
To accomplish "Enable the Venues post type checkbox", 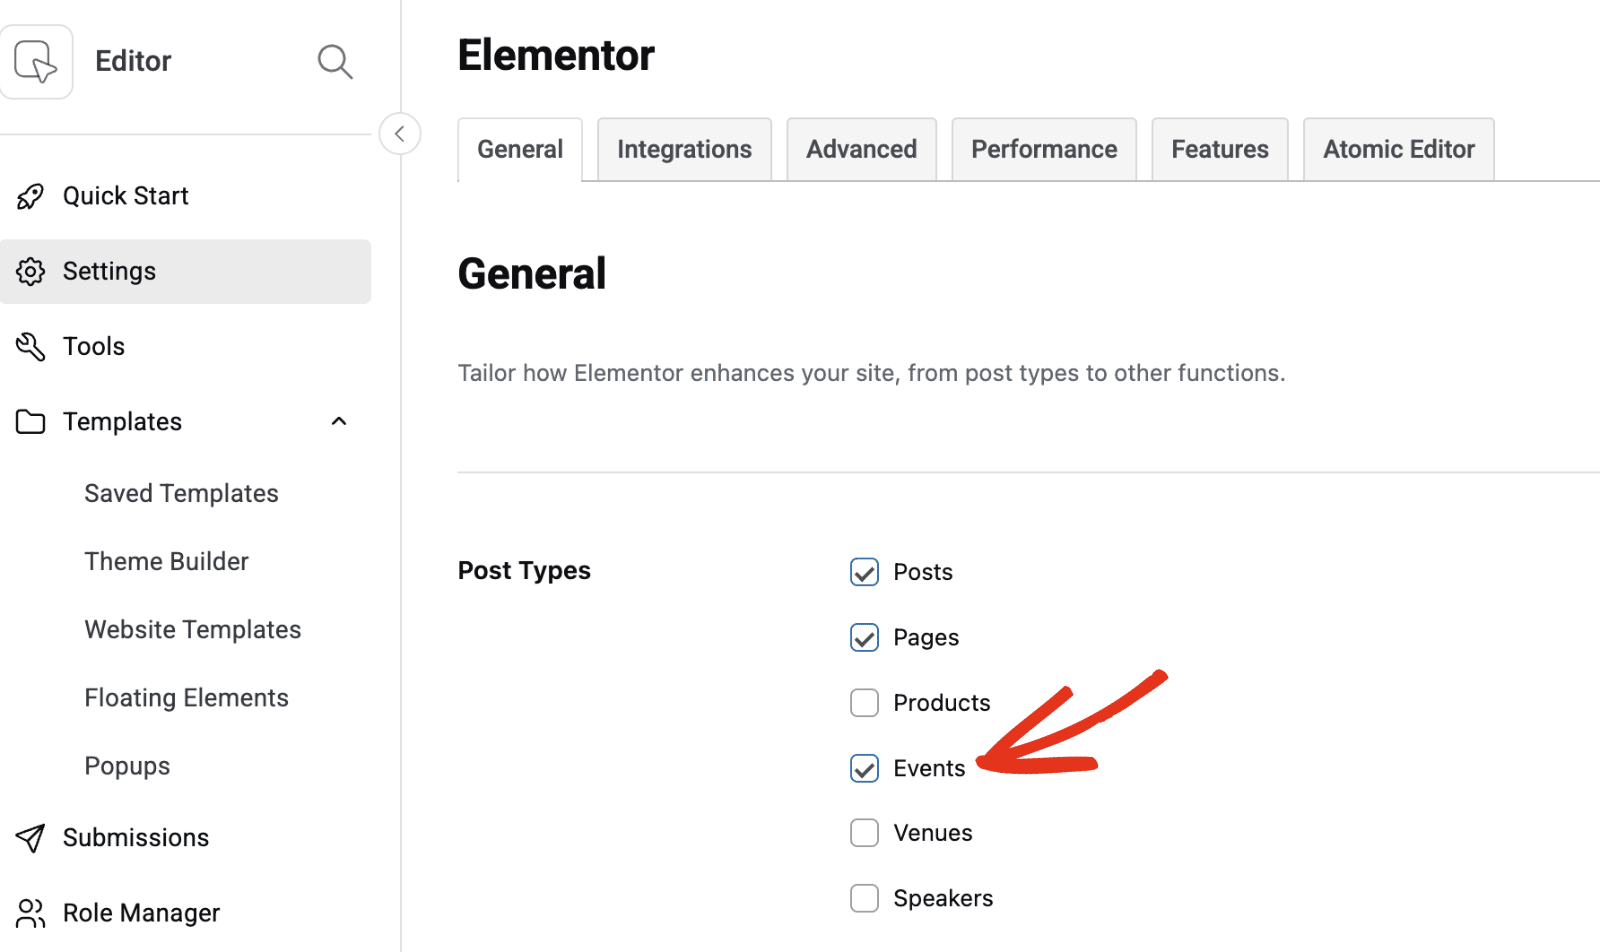I will pyautogui.click(x=864, y=833).
